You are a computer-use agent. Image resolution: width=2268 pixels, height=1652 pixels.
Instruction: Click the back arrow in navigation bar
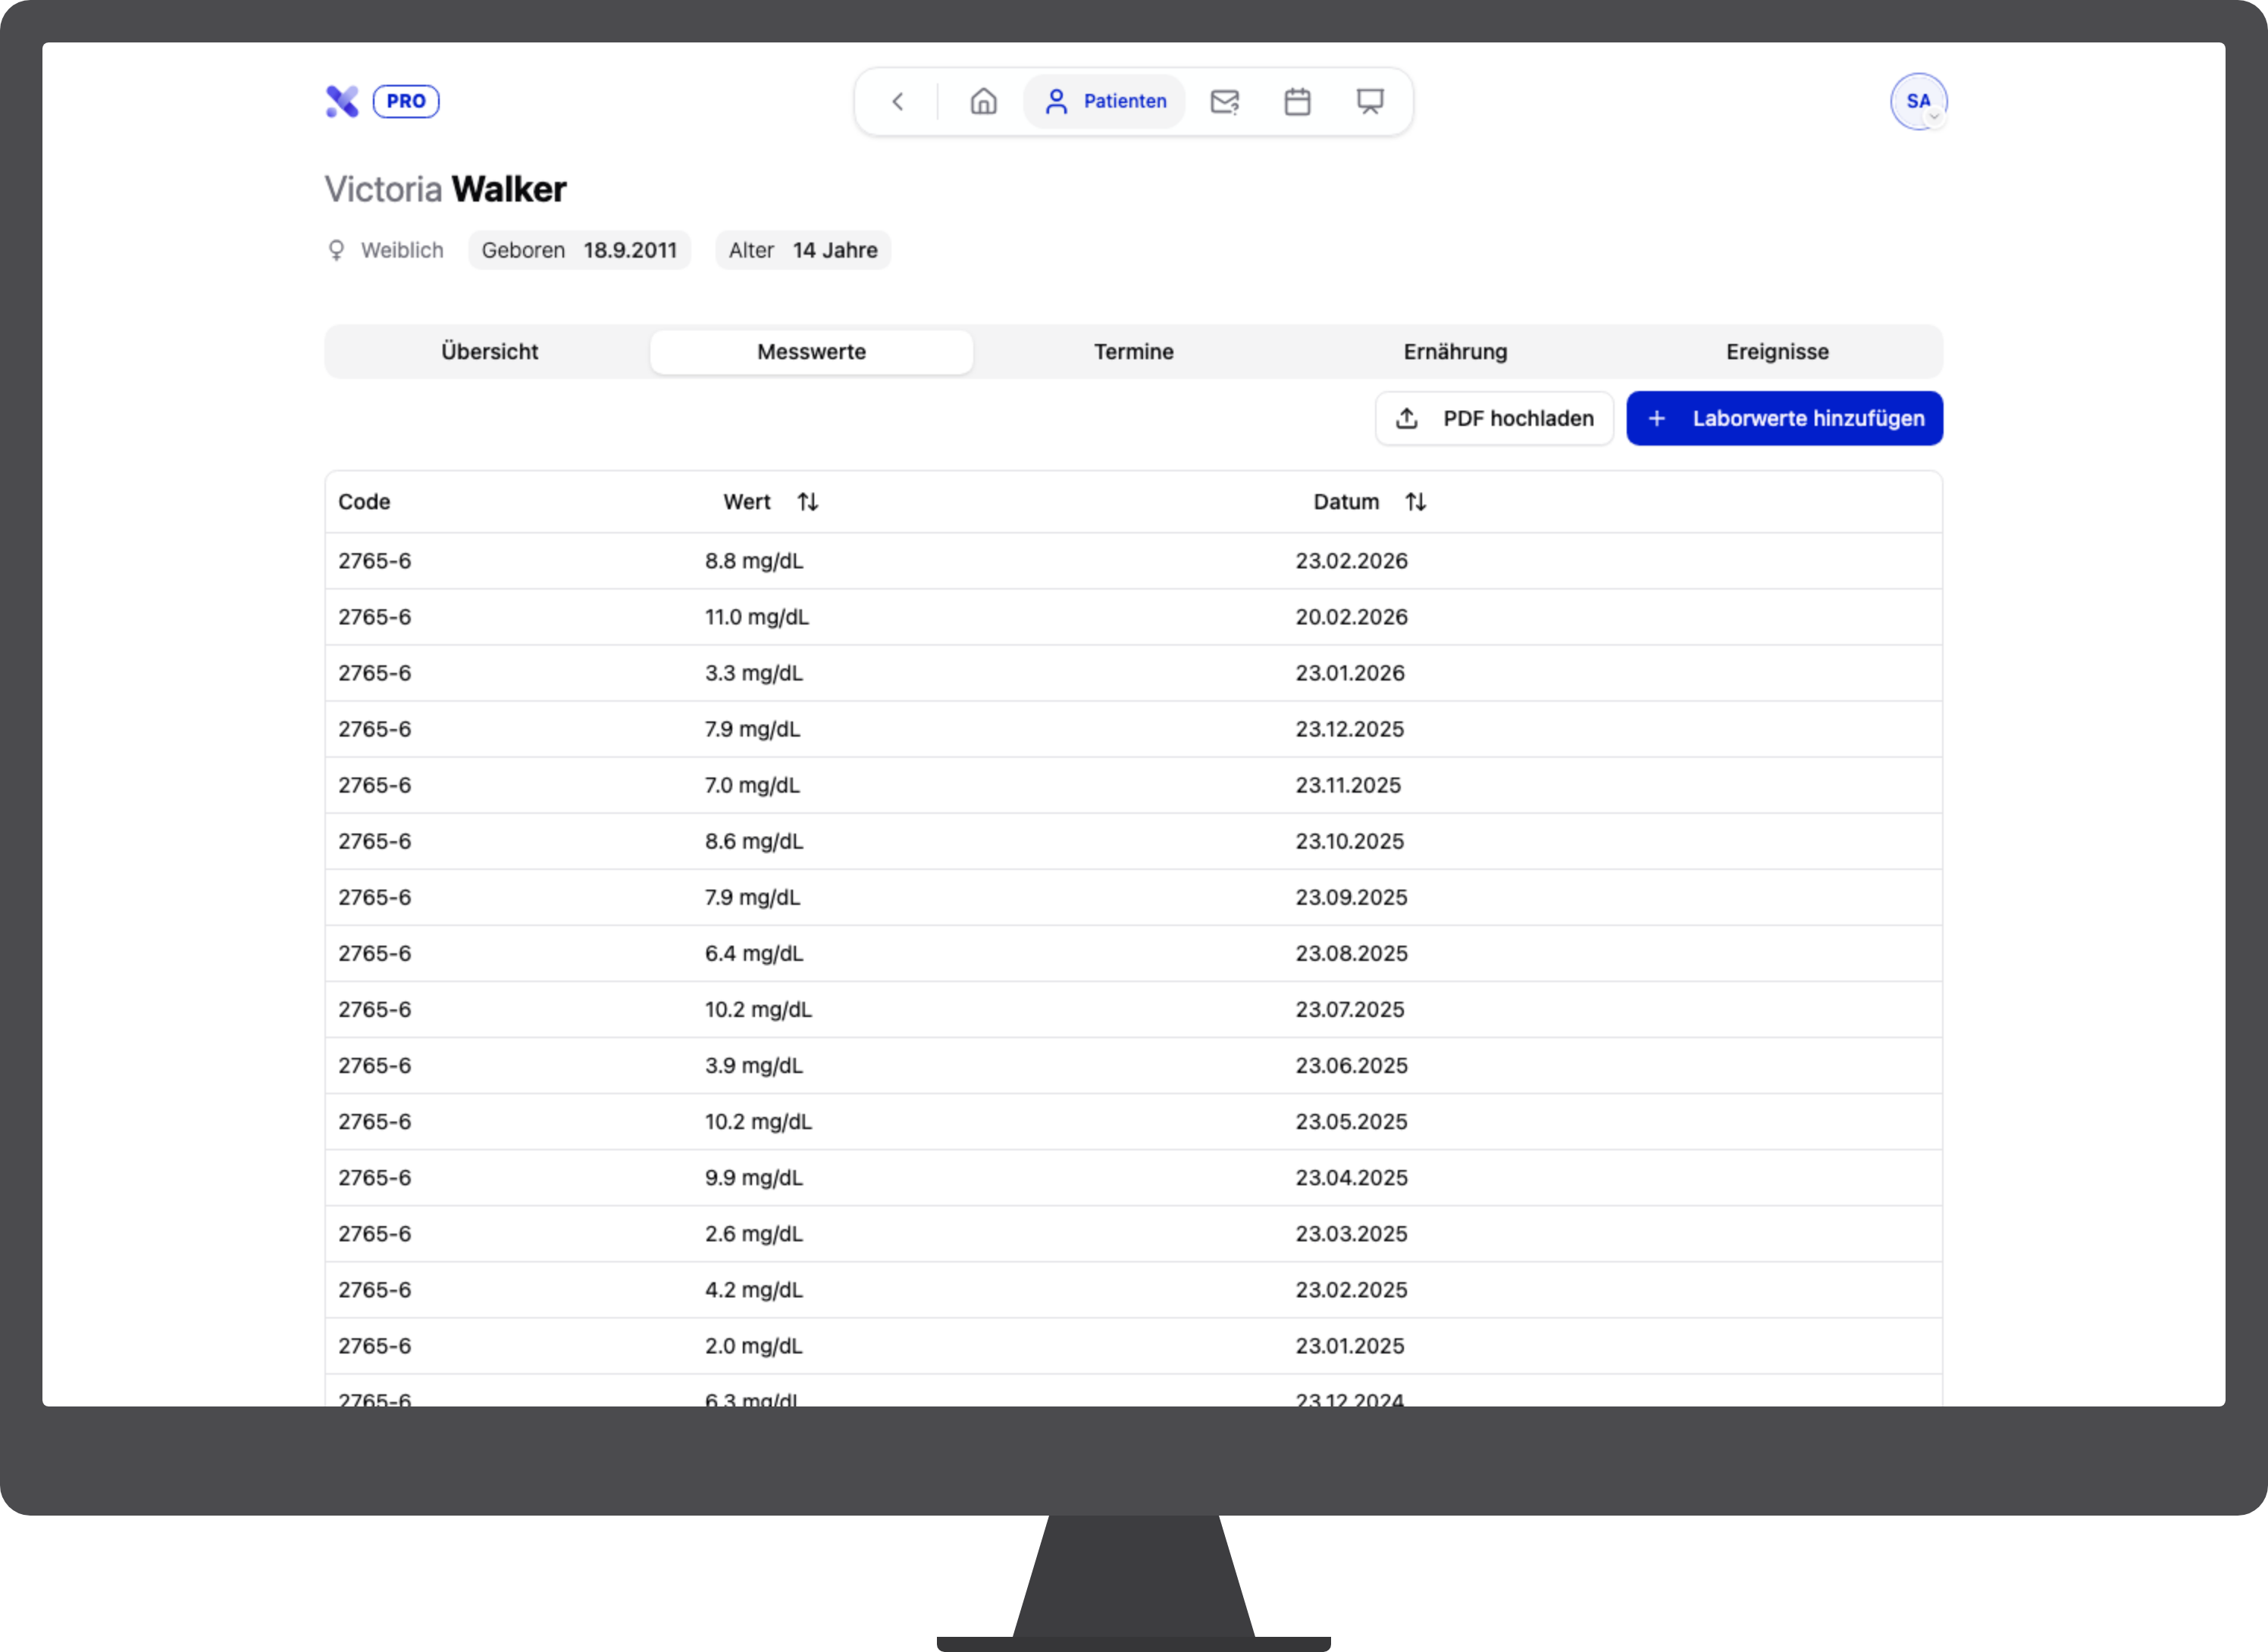point(897,101)
